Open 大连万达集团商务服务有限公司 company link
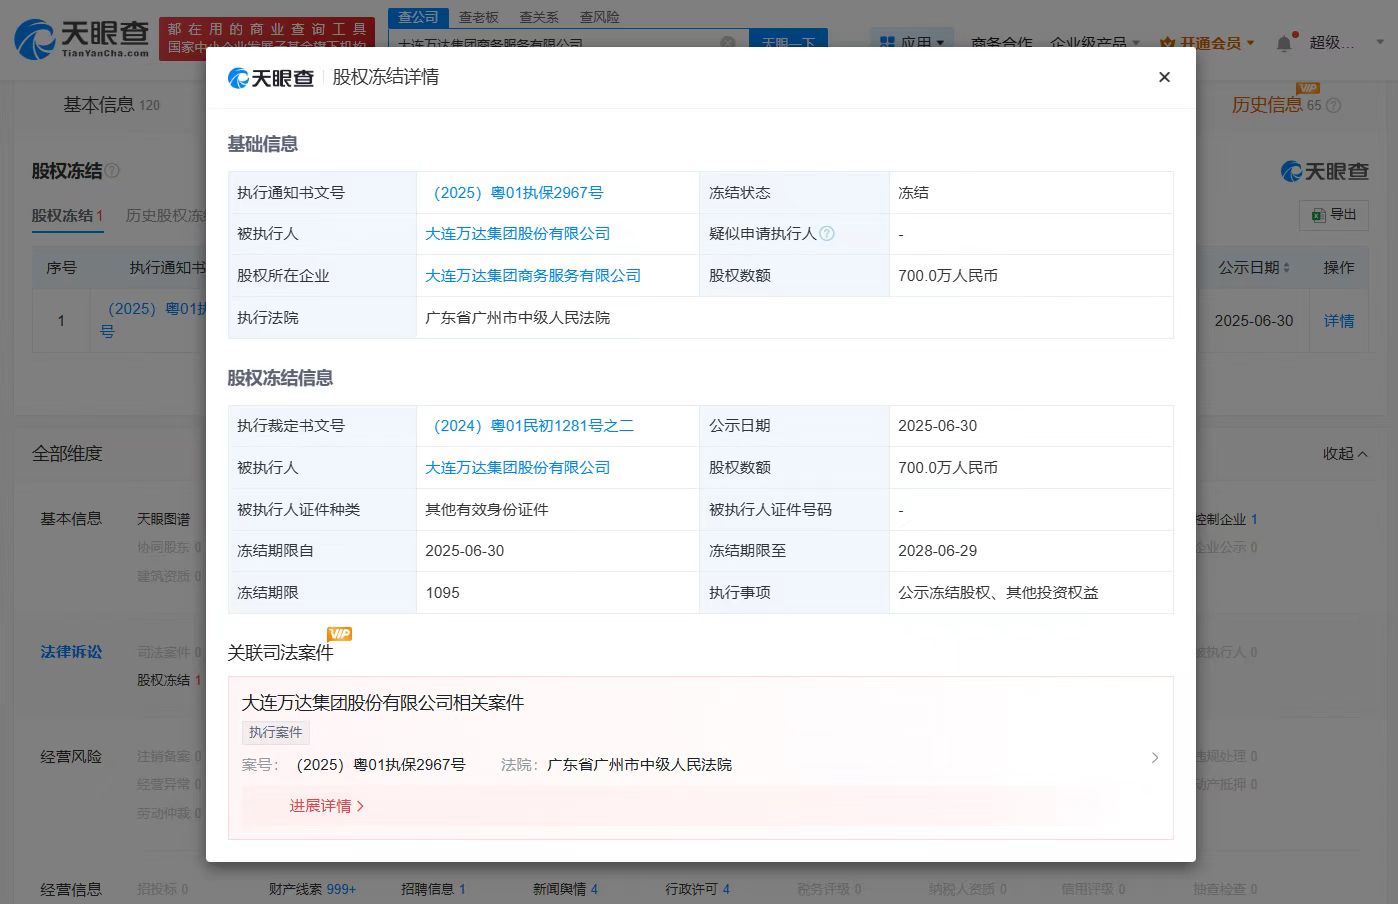Screen dimensions: 1398x904 pos(533,275)
